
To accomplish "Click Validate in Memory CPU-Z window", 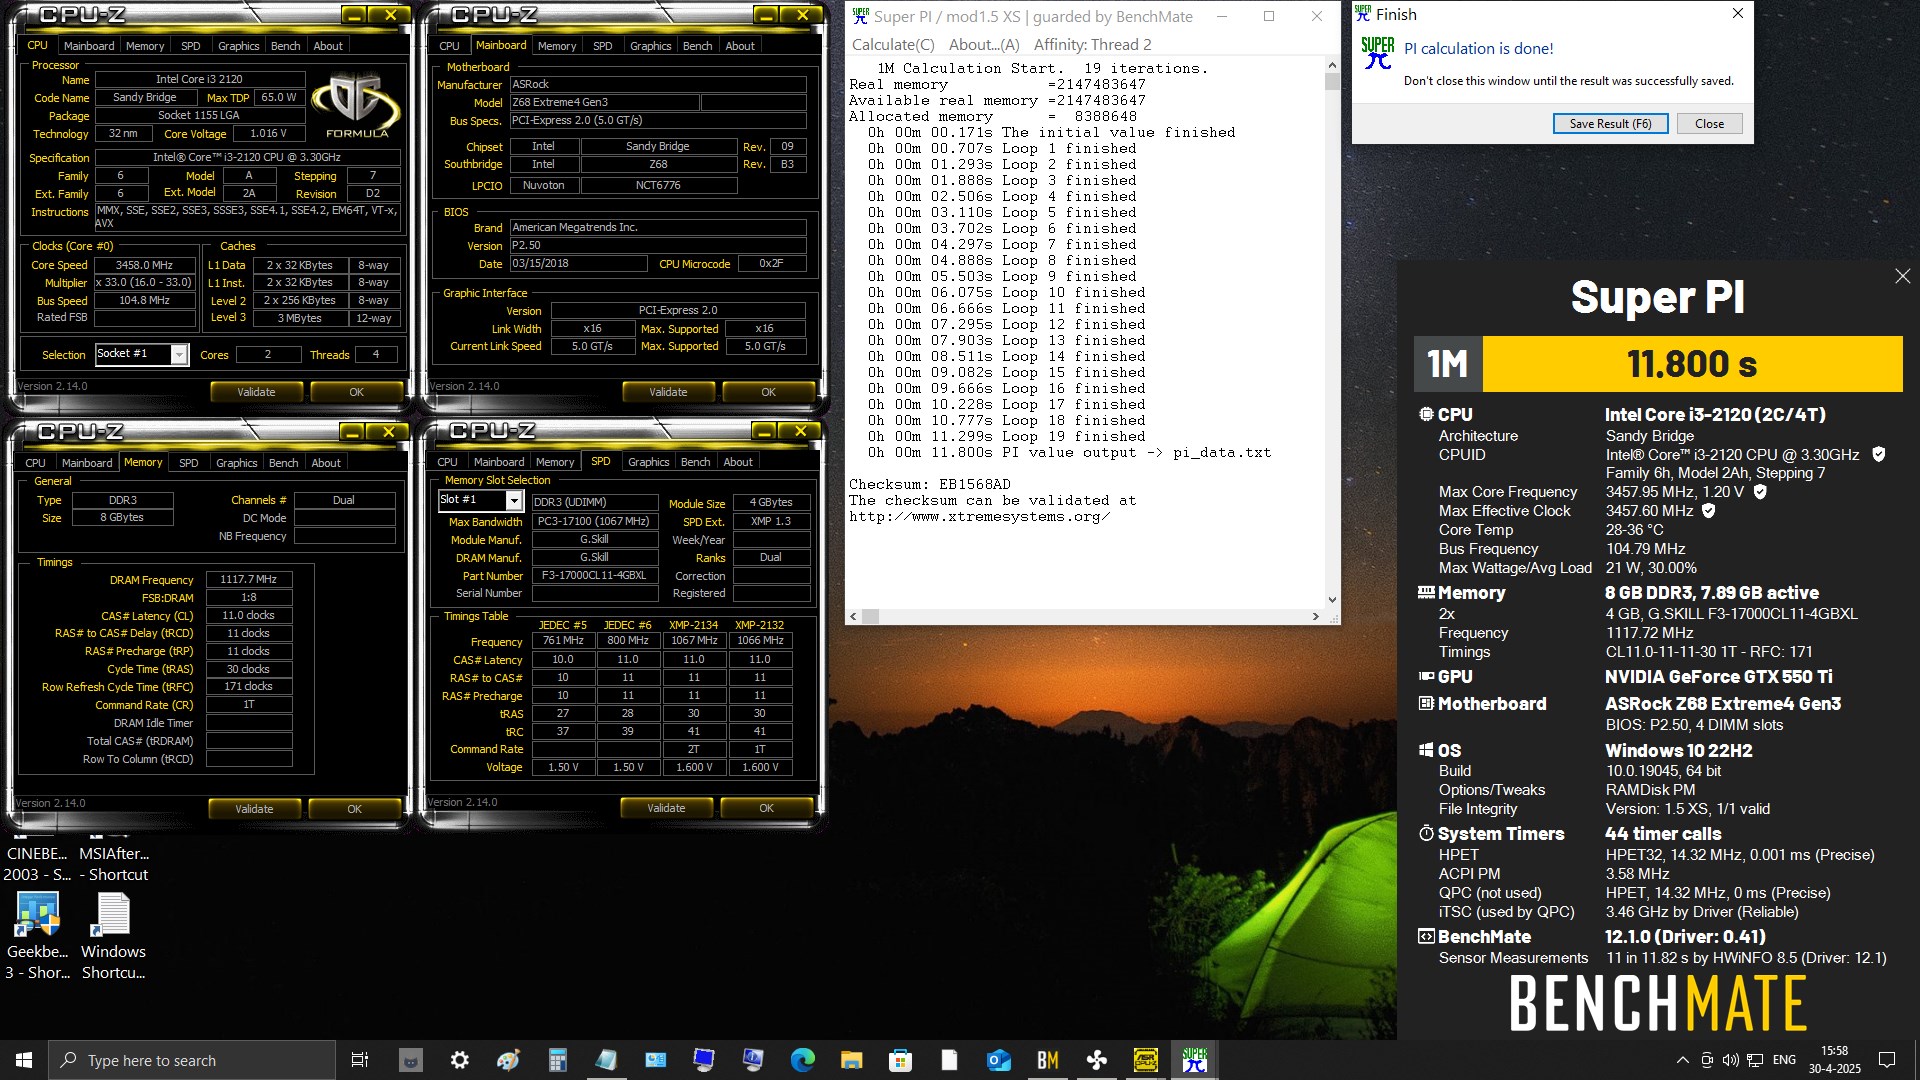I will point(254,809).
